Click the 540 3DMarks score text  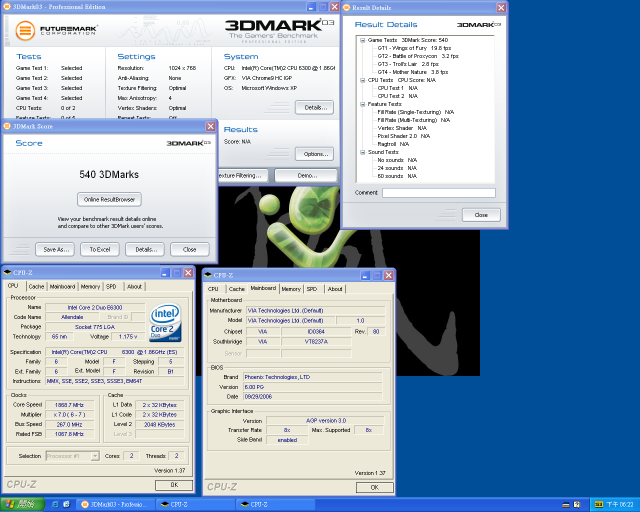(x=109, y=174)
